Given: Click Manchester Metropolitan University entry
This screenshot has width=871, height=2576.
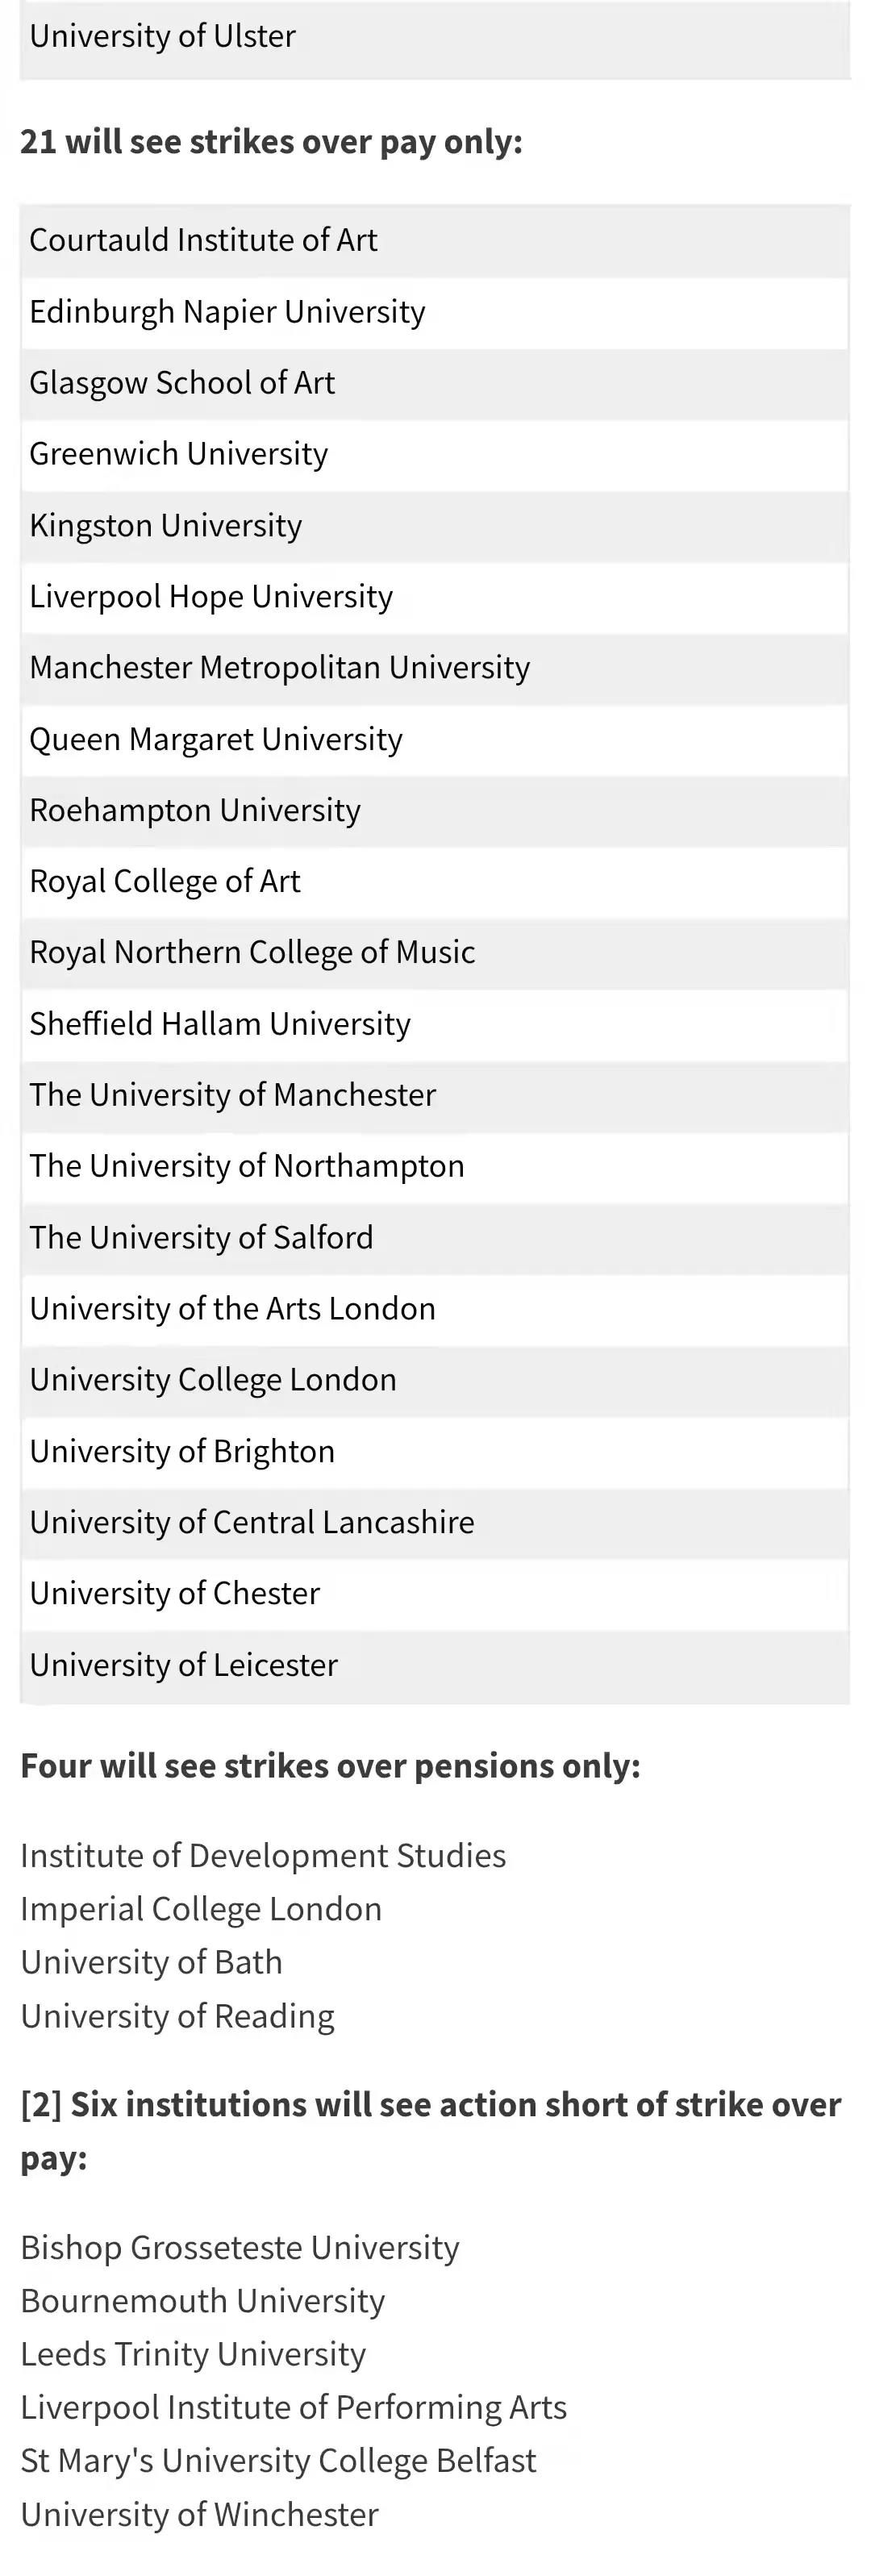Looking at the screenshot, I should (x=279, y=668).
